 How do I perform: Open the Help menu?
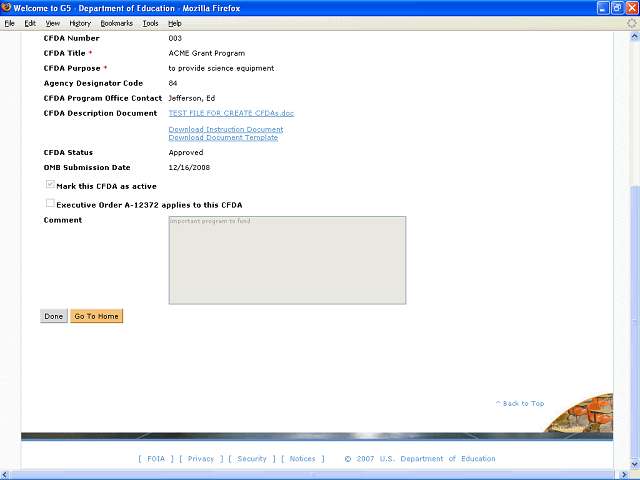pos(175,23)
